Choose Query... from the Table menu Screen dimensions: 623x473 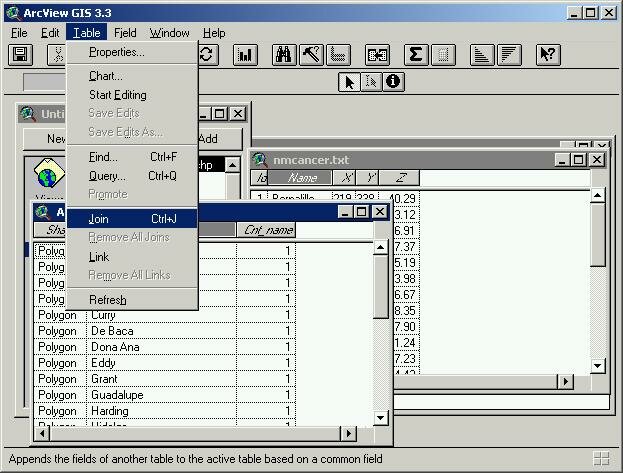(x=132, y=176)
